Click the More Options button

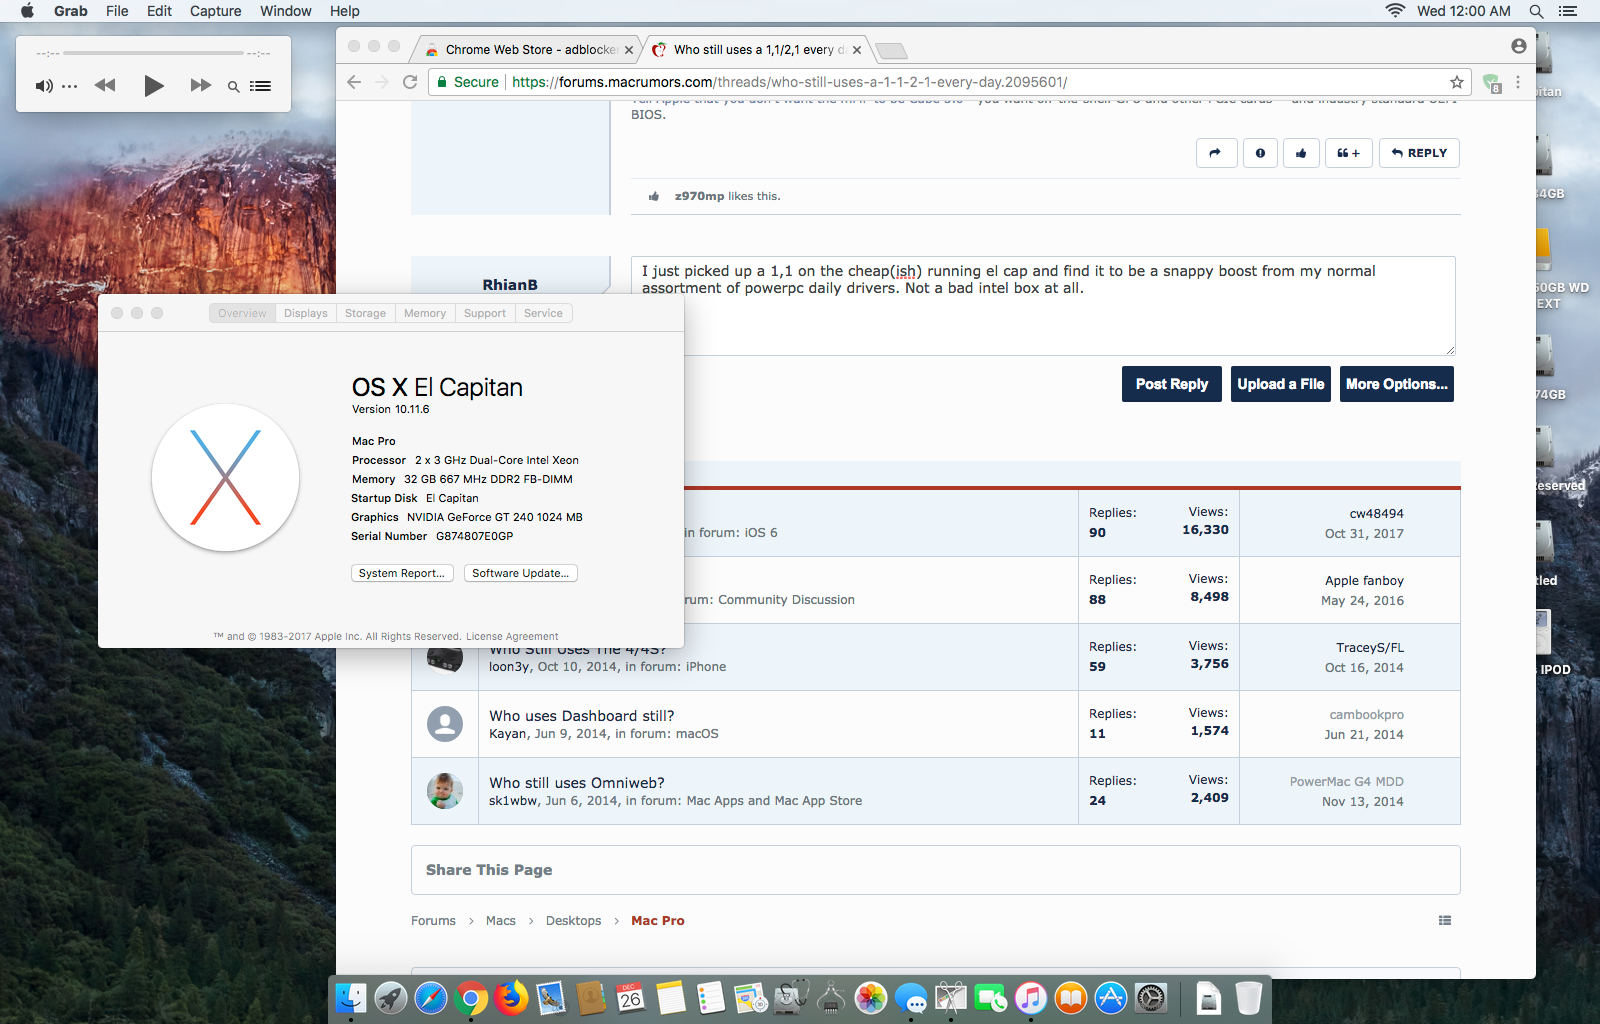pos(1397,384)
